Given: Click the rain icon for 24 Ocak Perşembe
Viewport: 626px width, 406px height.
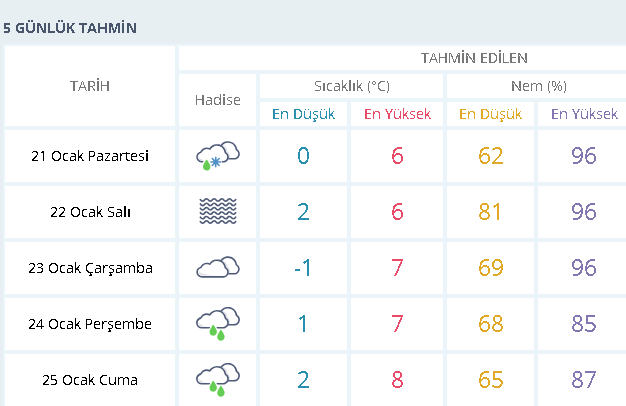Looking at the screenshot, I should pos(218,323).
